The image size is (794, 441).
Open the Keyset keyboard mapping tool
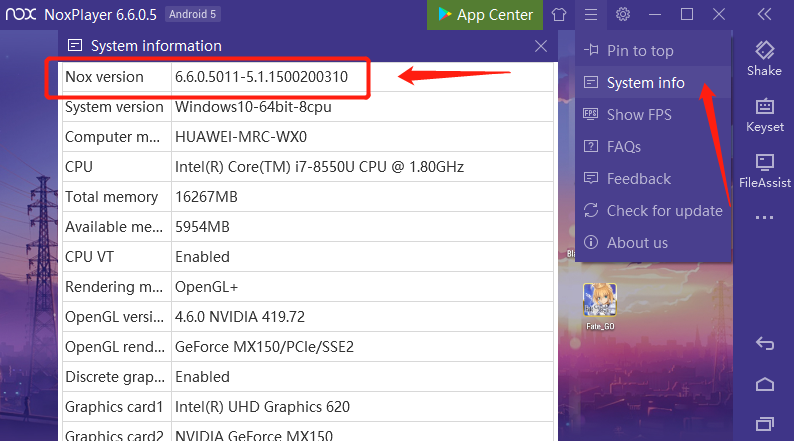[x=765, y=115]
